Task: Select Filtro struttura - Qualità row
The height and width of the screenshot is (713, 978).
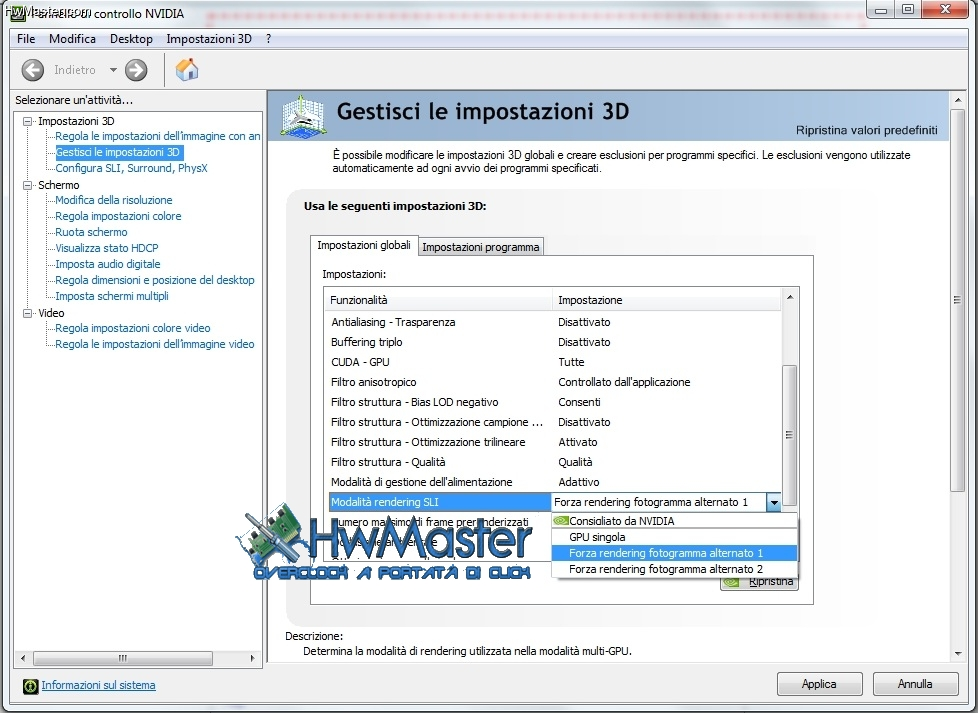Action: [x=554, y=462]
